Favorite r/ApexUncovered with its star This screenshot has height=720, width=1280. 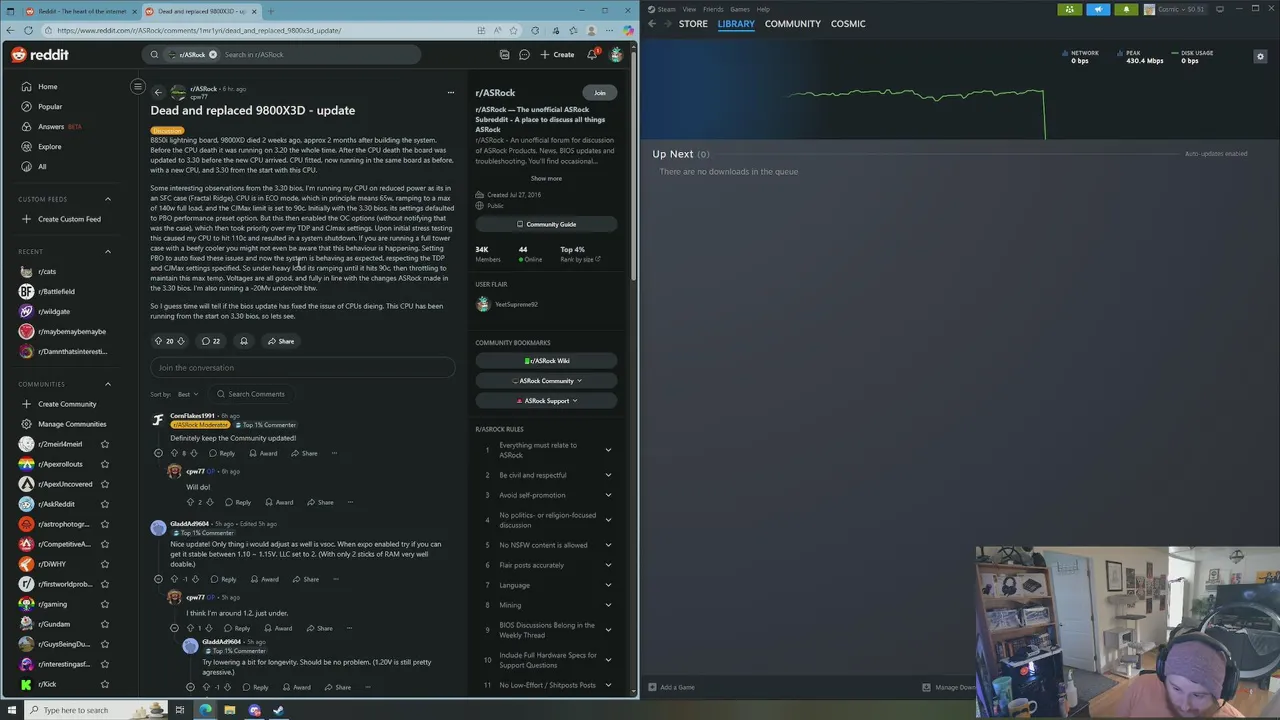tap(105, 484)
